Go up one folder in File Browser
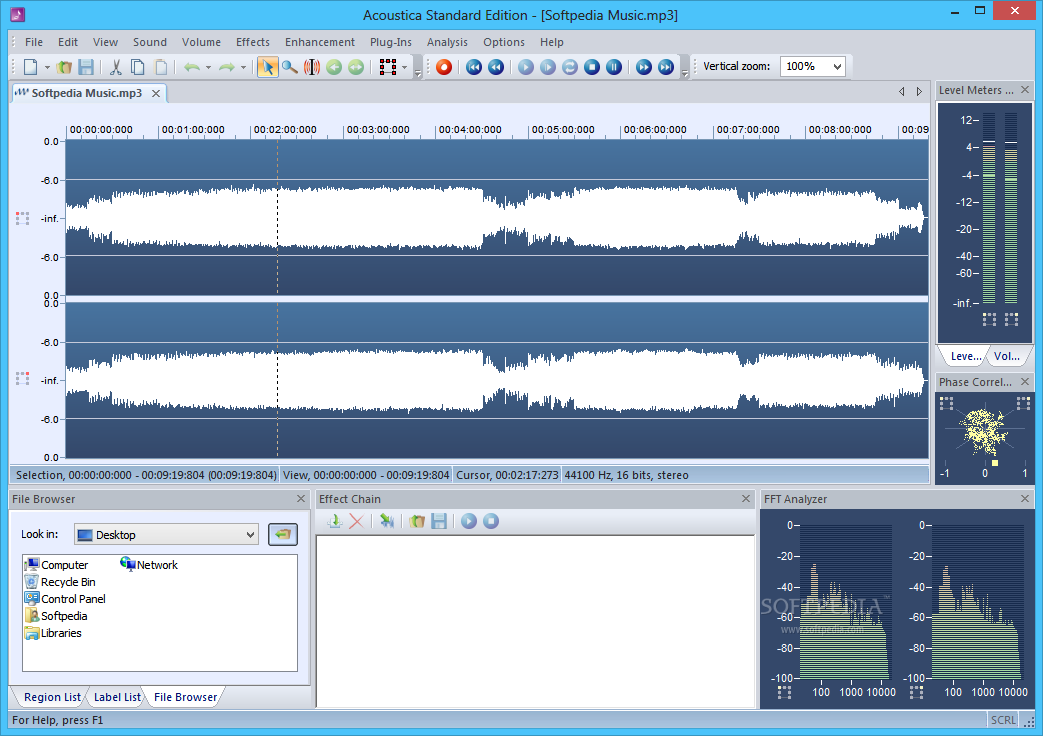This screenshot has height=736, width=1043. click(x=283, y=534)
